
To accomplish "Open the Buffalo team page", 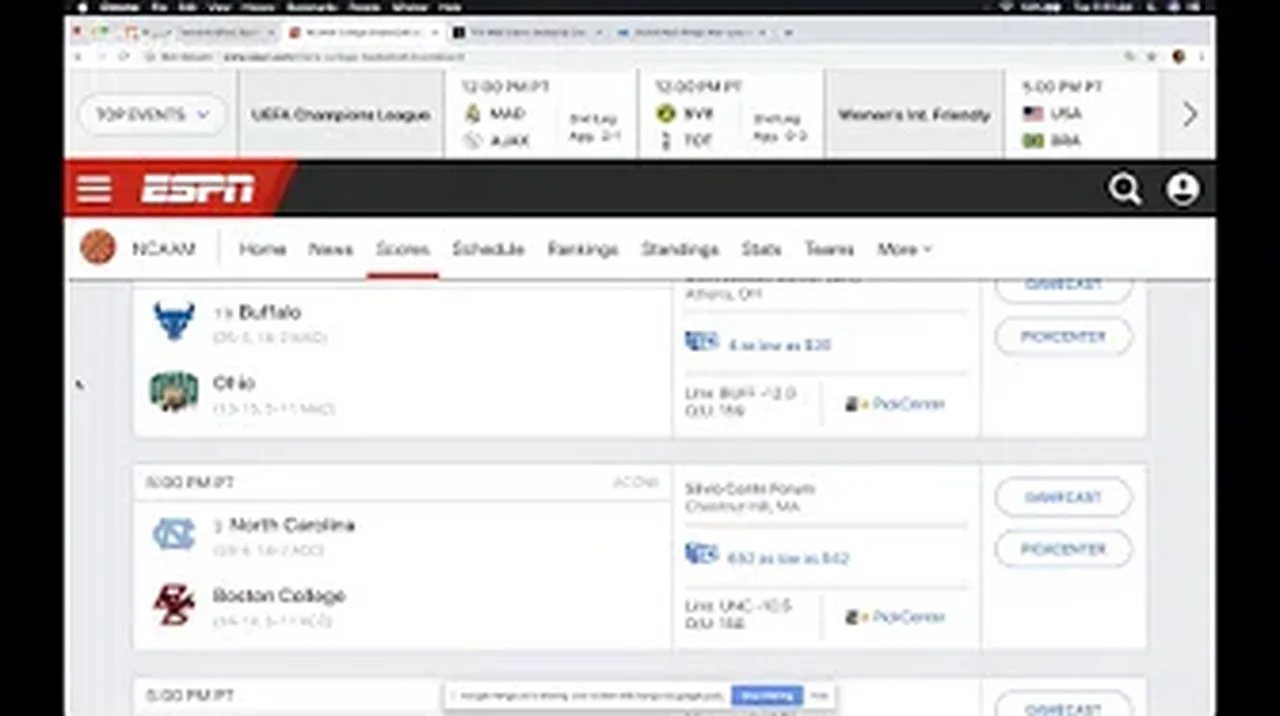I will (269, 312).
